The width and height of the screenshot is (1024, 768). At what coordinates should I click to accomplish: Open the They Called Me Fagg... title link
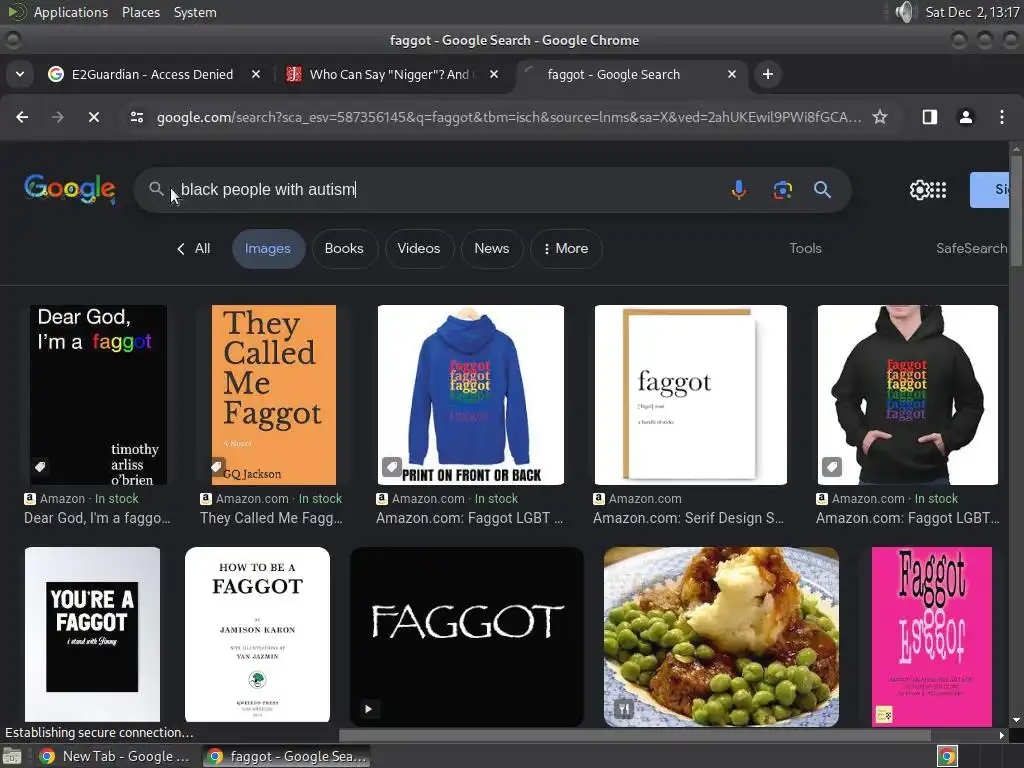pos(271,518)
